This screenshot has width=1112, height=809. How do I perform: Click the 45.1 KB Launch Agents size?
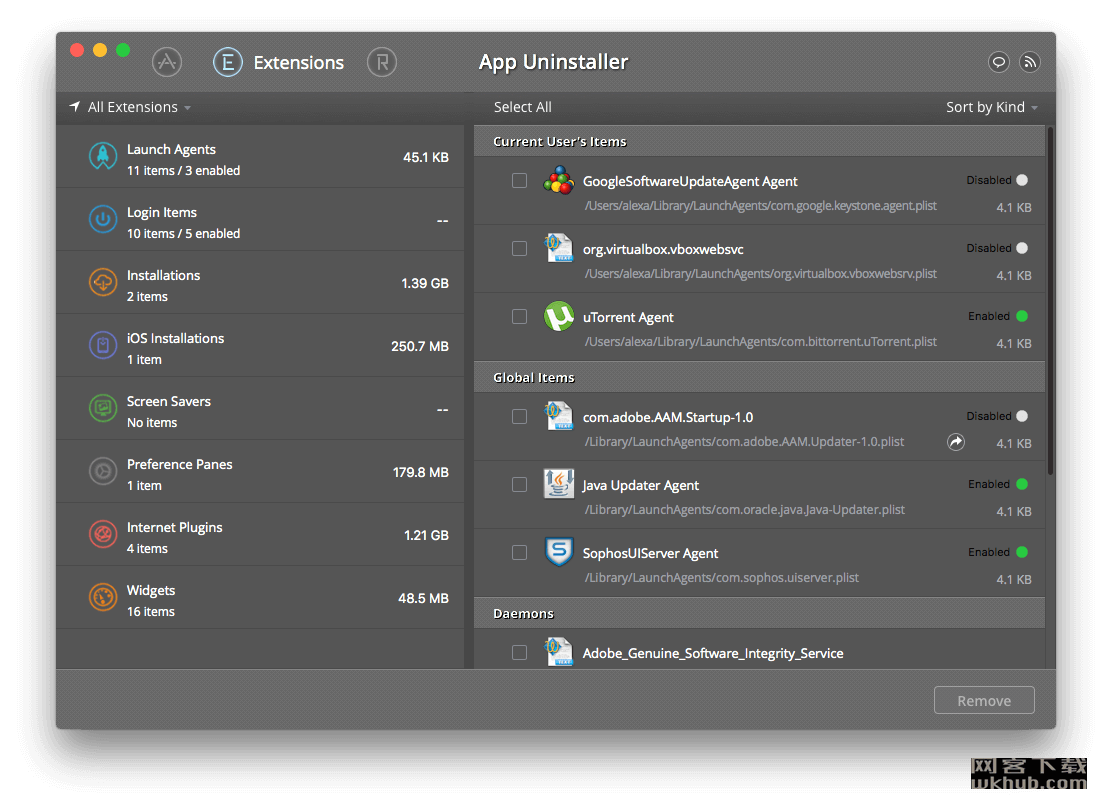(426, 157)
